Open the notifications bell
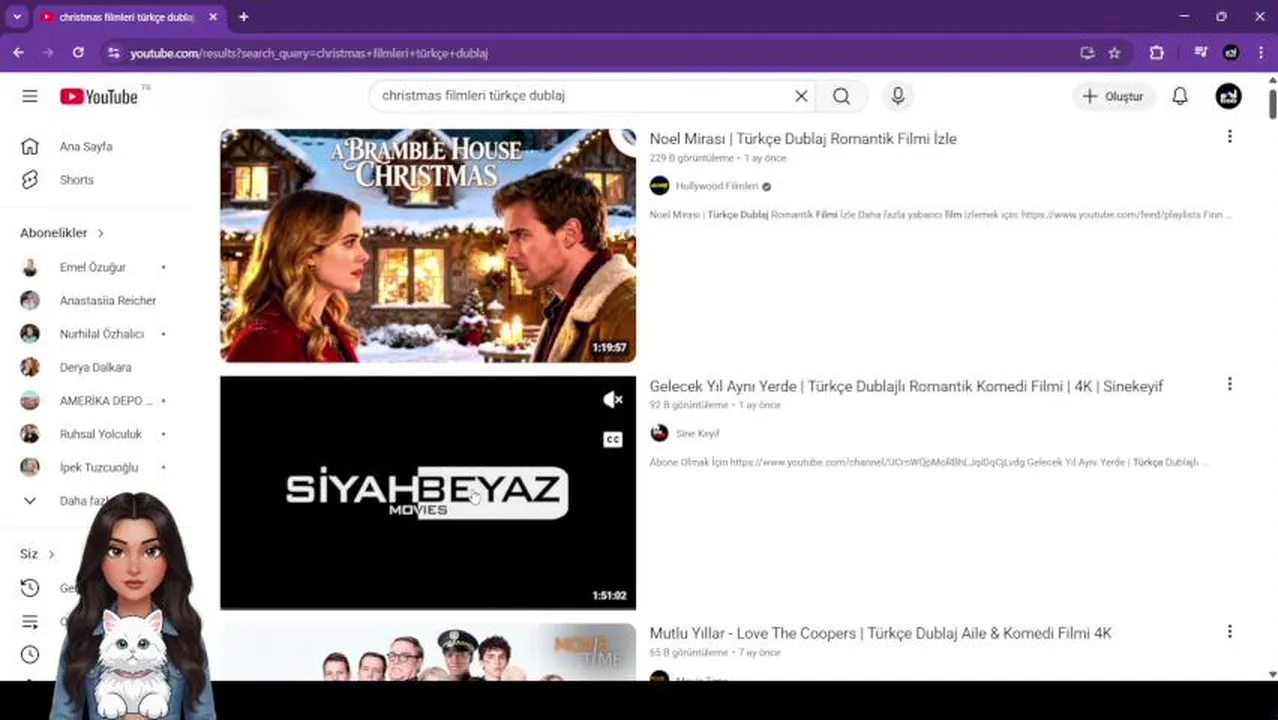The image size is (1278, 720). [x=1180, y=96]
